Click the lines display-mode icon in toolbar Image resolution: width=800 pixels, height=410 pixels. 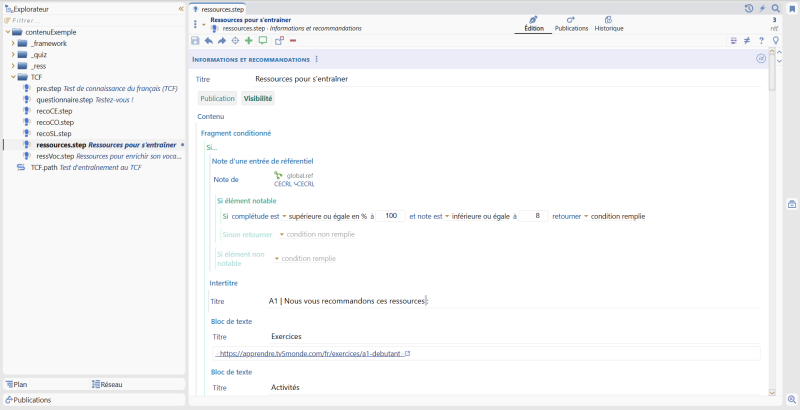pos(734,41)
